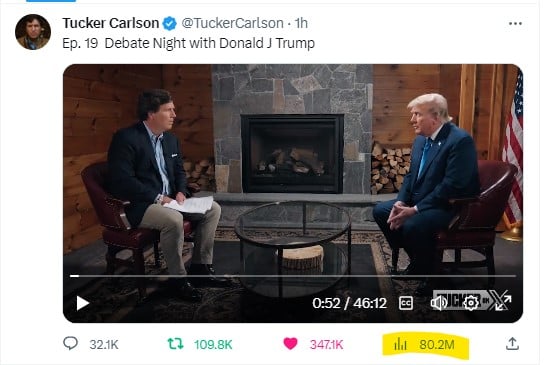Open the 1h timestamp permalink
The image size is (553, 365).
[x=301, y=23]
